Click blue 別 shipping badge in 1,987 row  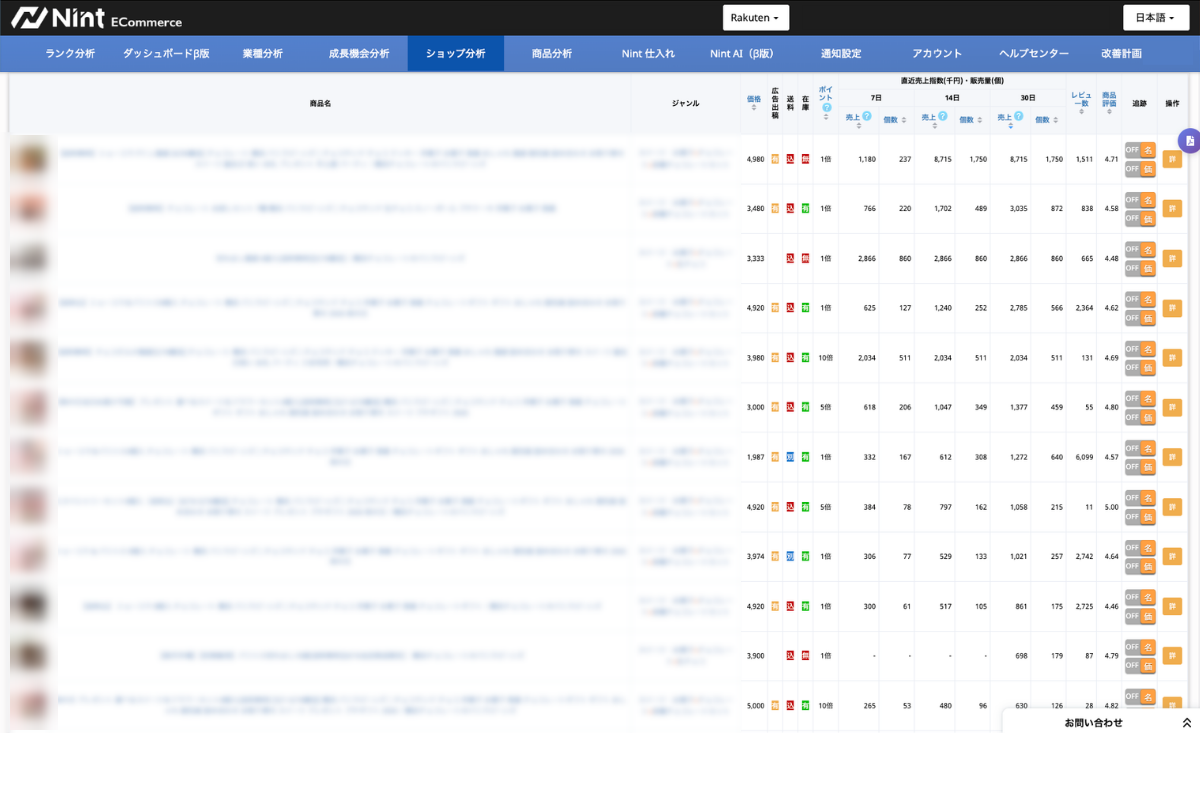tap(790, 457)
